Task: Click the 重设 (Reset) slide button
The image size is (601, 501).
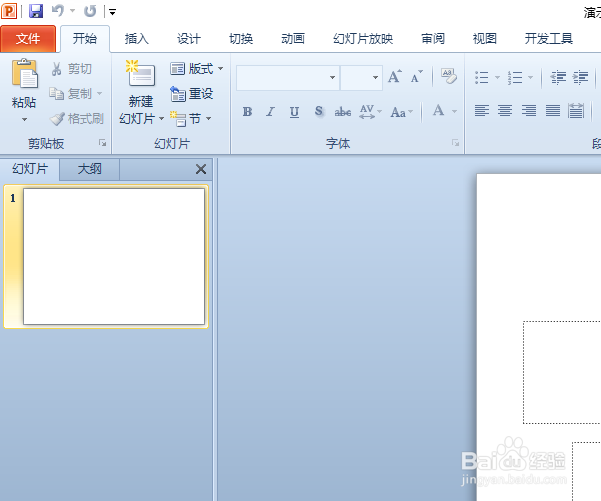Action: click(192, 94)
